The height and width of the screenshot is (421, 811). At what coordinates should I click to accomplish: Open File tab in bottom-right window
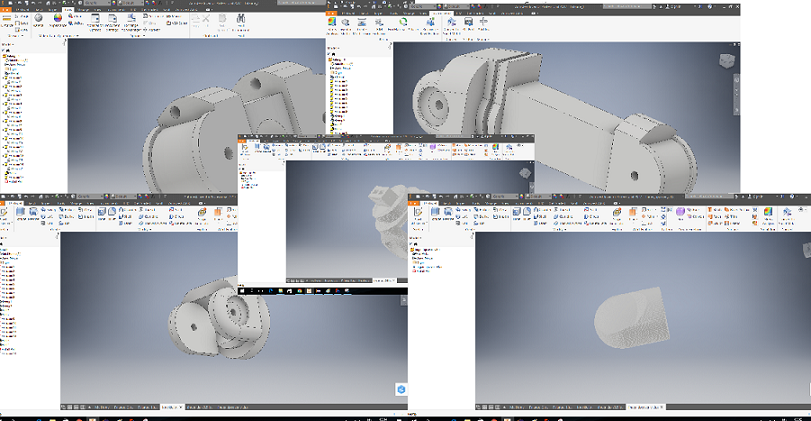tap(414, 203)
